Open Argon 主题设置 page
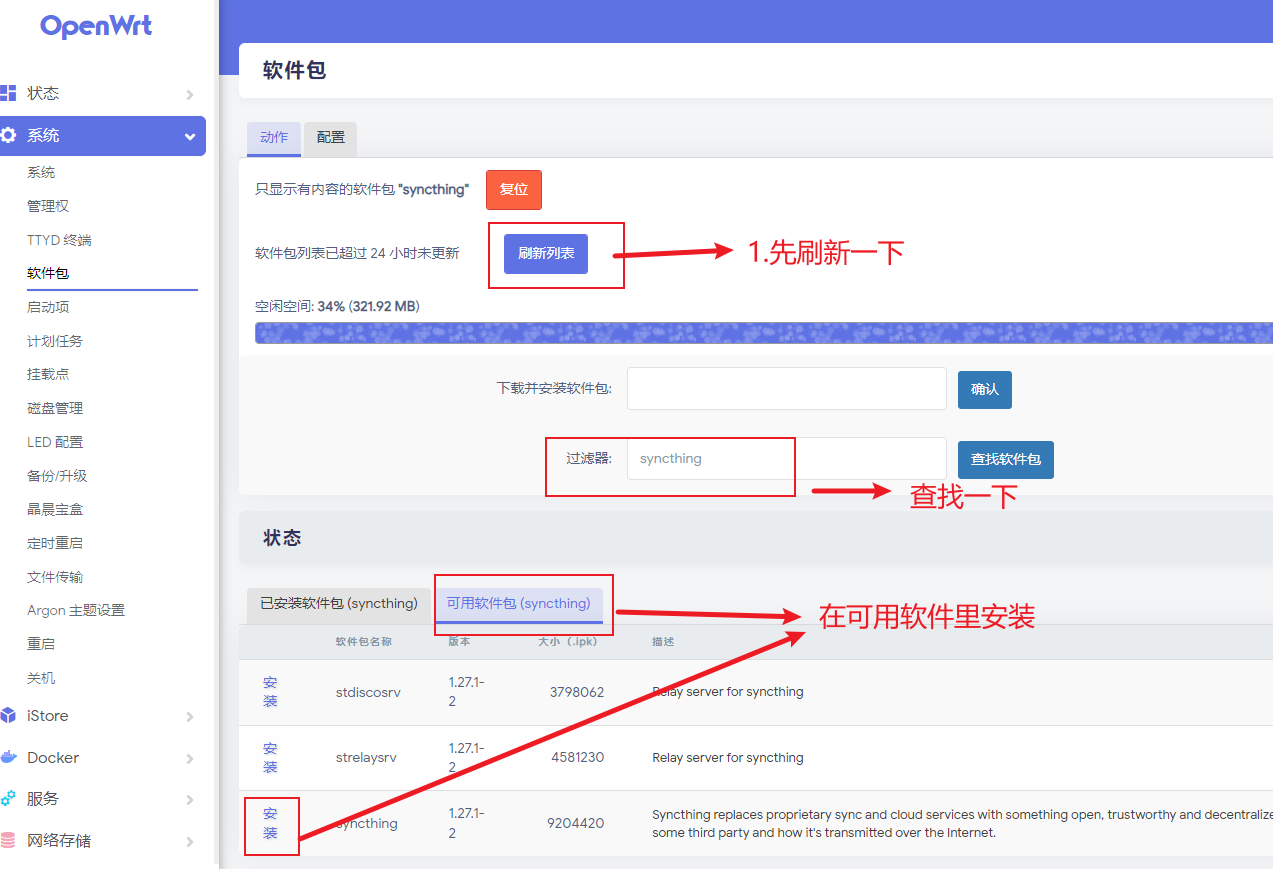The image size is (1273, 869). (76, 610)
